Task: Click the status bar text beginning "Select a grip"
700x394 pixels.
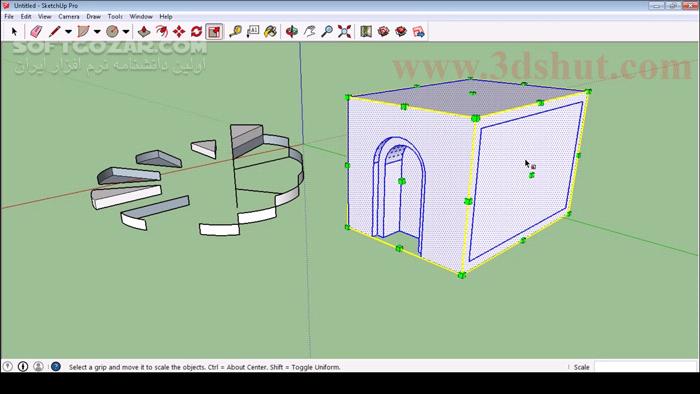Action: [x=204, y=367]
